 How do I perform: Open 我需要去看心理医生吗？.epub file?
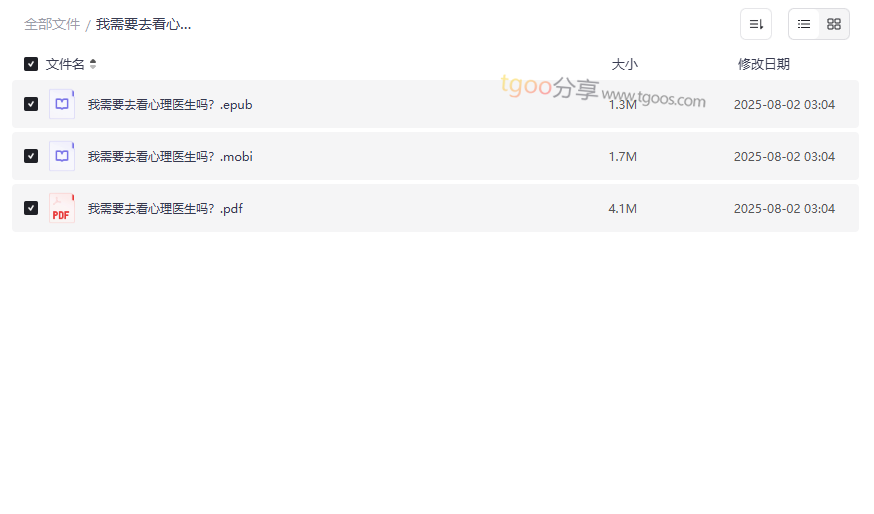(170, 105)
